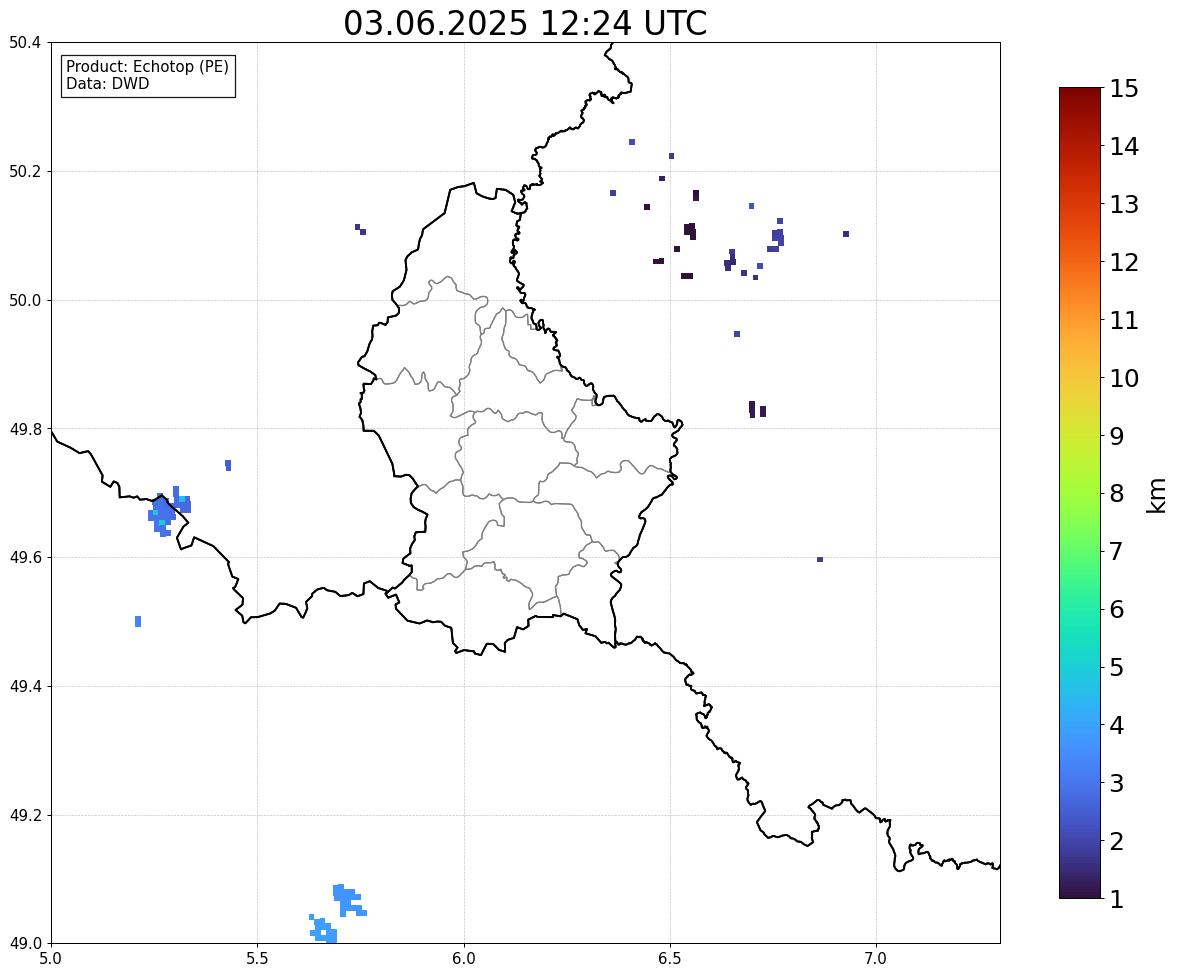Click the y-axis label '49.2'

click(x=24, y=815)
